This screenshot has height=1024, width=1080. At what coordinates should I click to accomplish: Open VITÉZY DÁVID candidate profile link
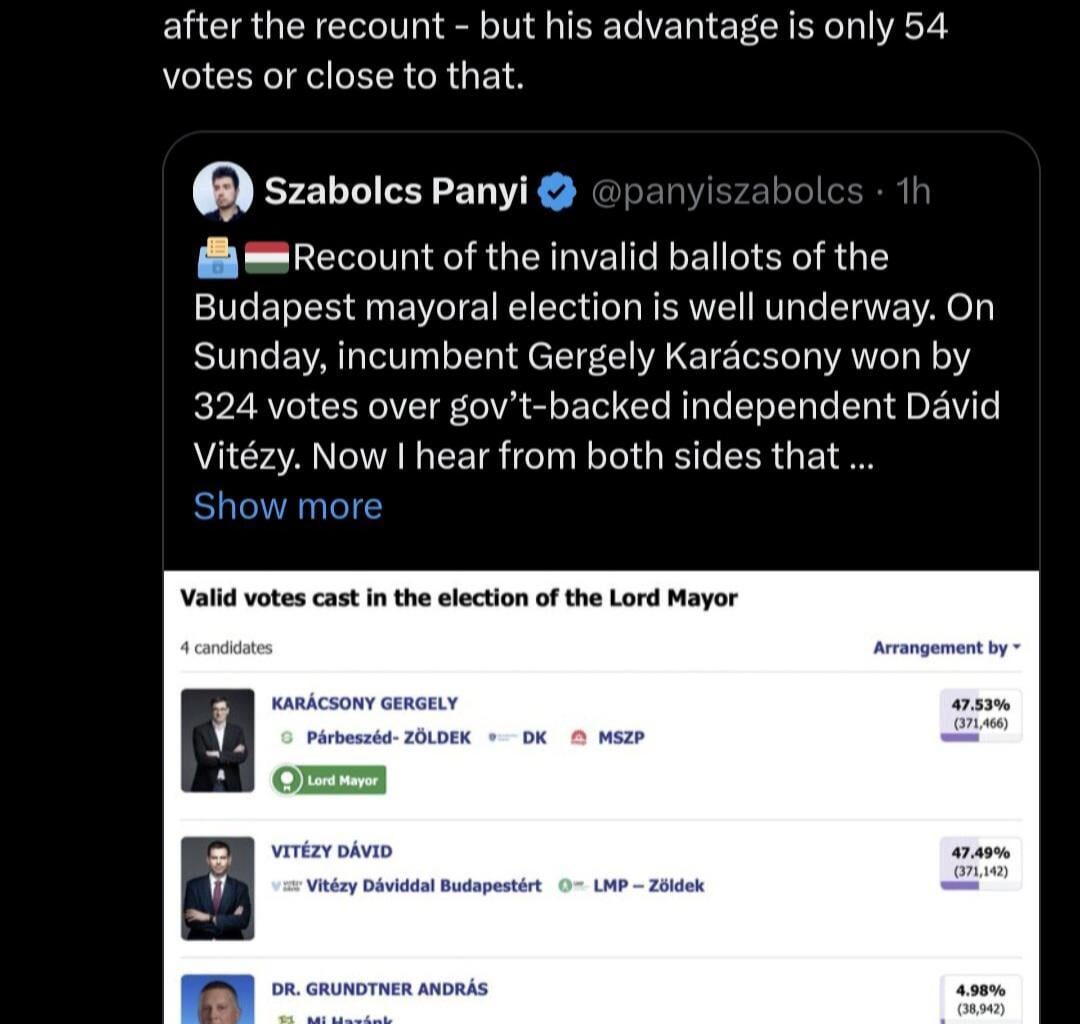330,850
